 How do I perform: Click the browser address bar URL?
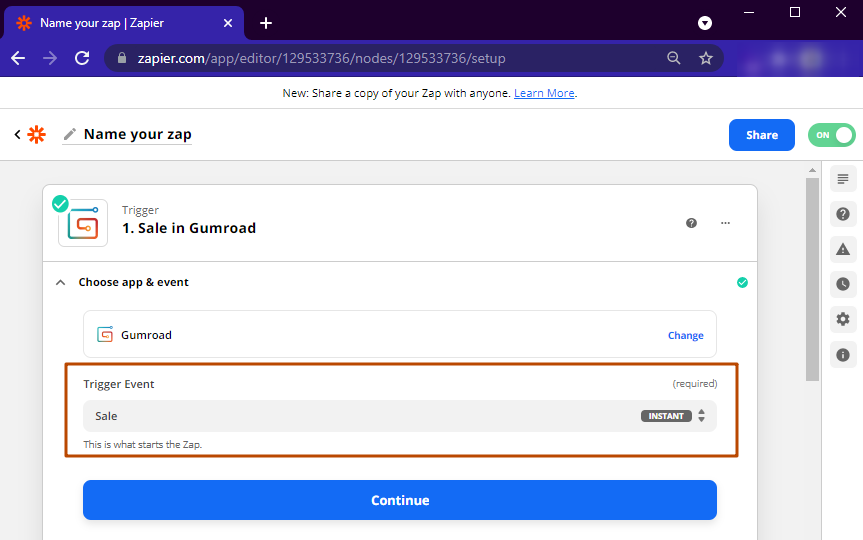click(321, 58)
